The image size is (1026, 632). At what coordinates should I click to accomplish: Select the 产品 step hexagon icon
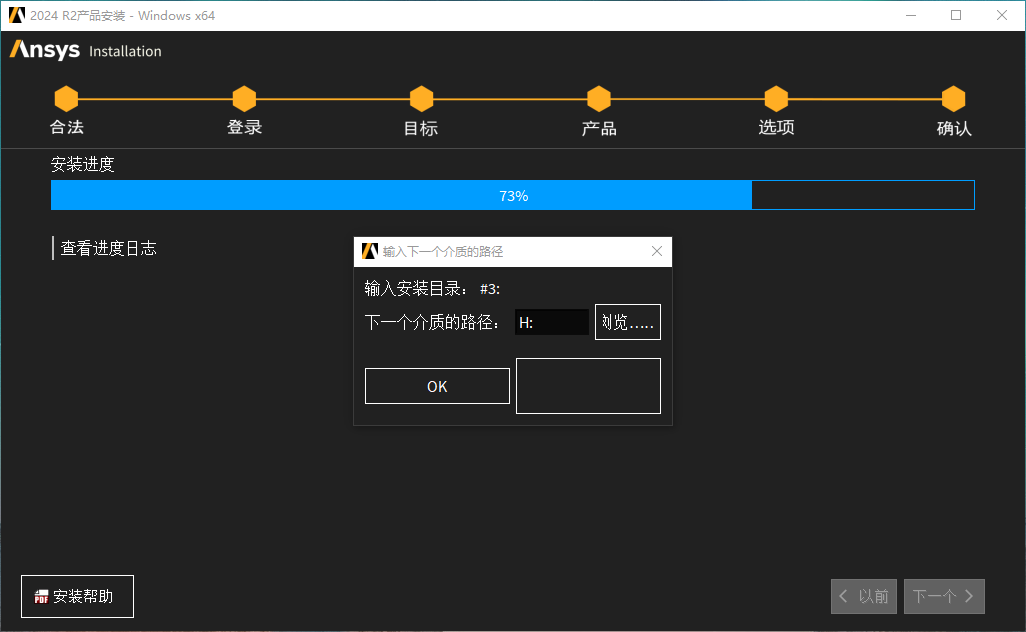[598, 97]
